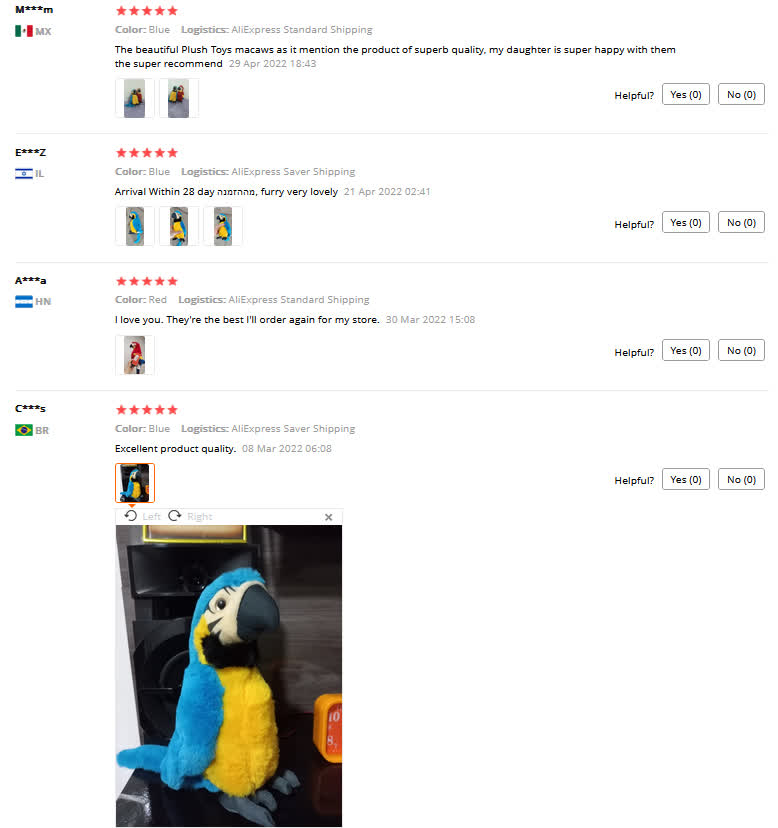Click the Mexico flag beside M***m
The height and width of the screenshot is (828, 778).
[24, 31]
